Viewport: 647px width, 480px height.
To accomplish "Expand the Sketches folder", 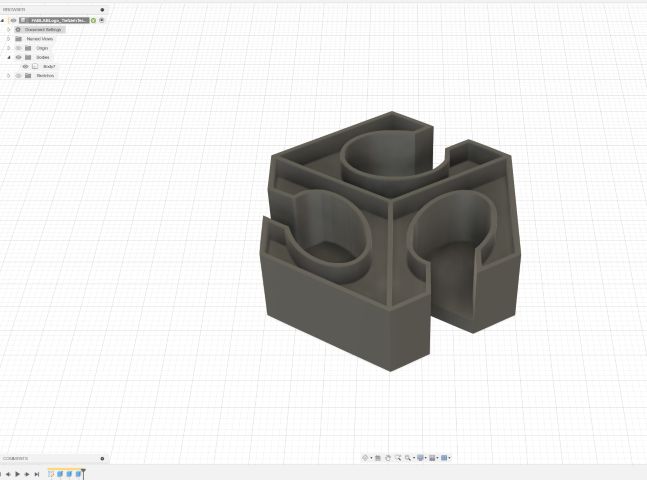I will click(x=8, y=76).
